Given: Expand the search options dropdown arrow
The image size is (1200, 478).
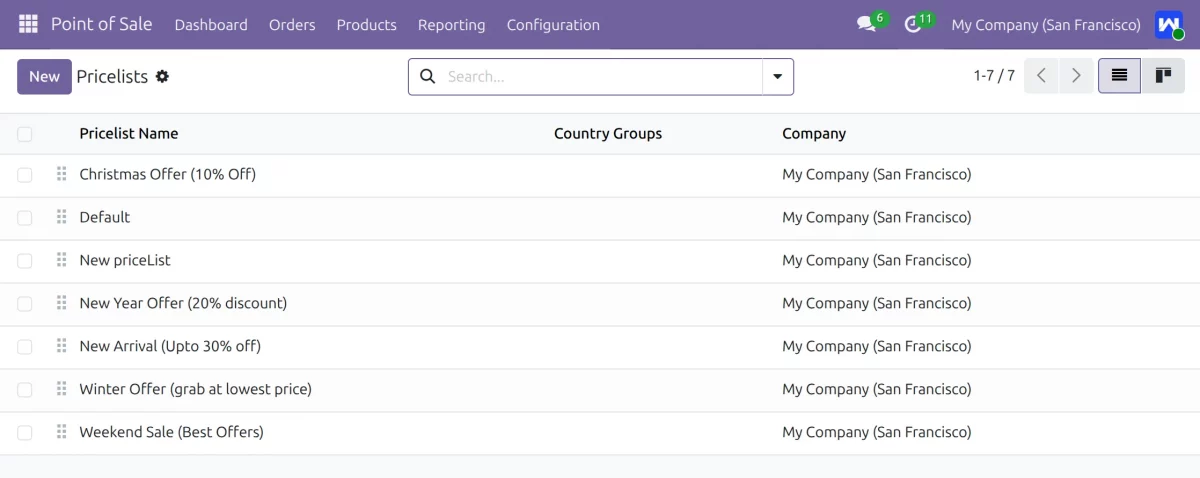Looking at the screenshot, I should (777, 76).
